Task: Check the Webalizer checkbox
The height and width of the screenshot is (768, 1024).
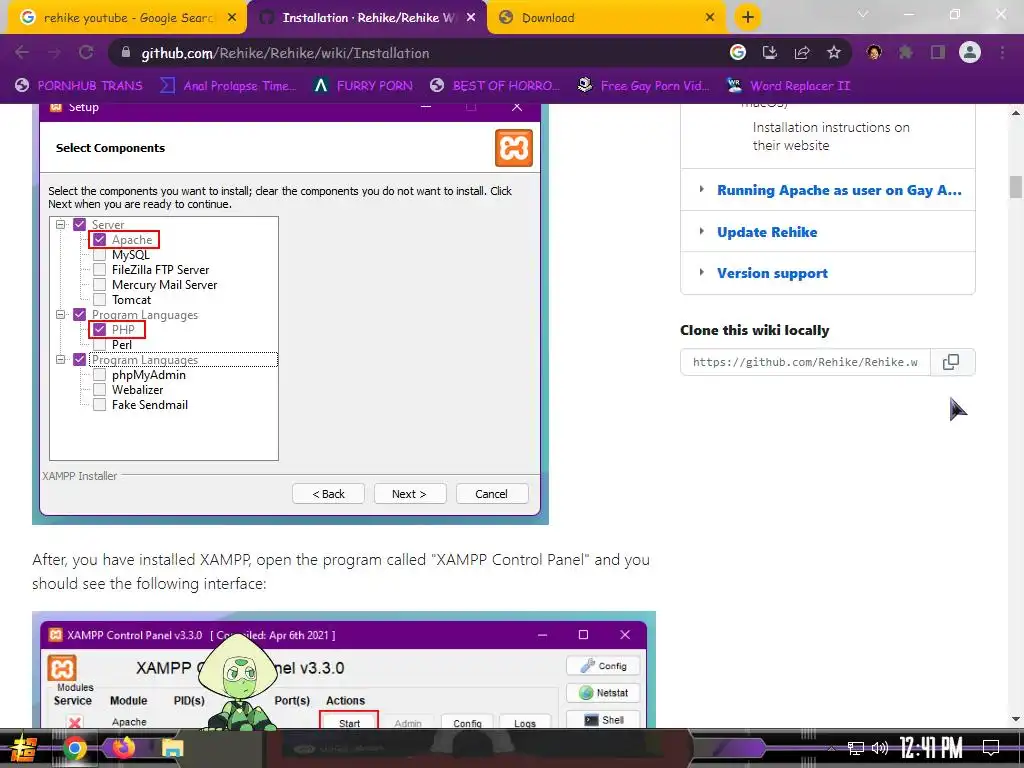Action: [99, 390]
